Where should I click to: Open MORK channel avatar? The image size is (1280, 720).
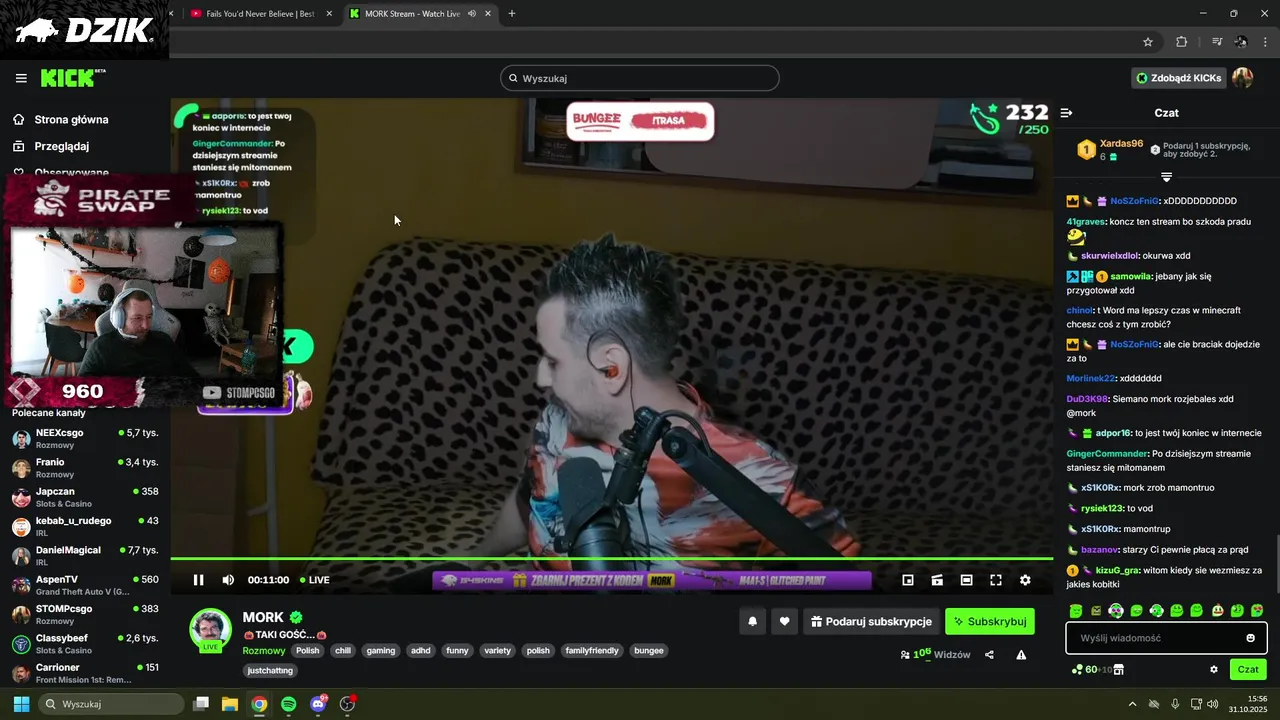point(211,630)
